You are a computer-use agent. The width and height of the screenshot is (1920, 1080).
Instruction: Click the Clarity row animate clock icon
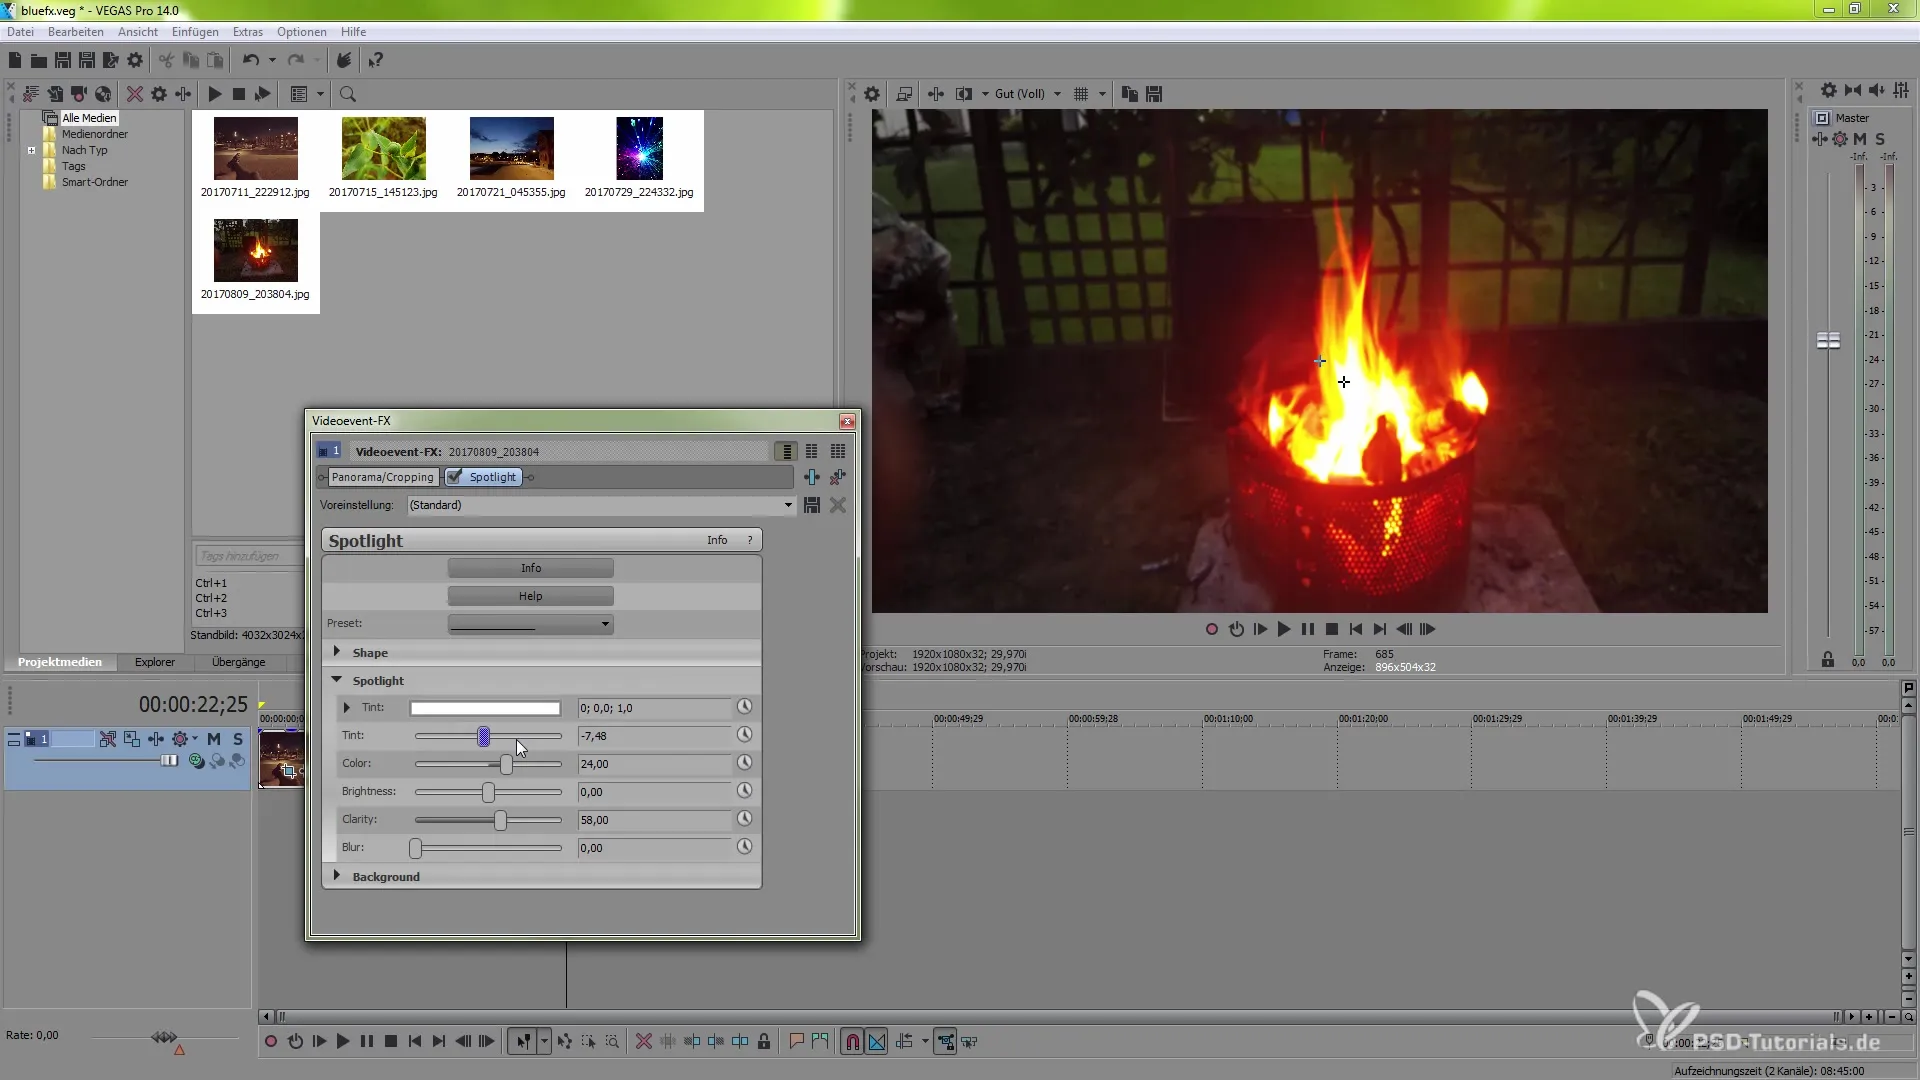click(744, 819)
